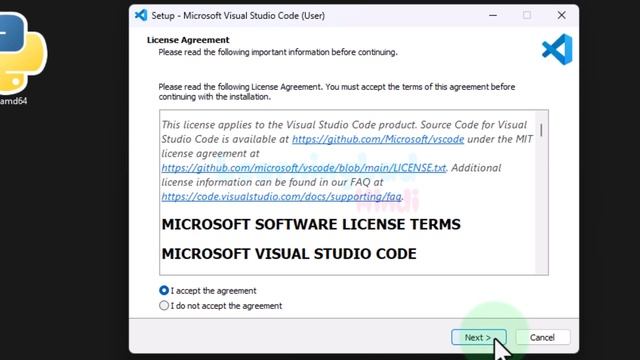The width and height of the screenshot is (640, 360).
Task: Click the license text scrollbar thumb
Action: [541, 130]
